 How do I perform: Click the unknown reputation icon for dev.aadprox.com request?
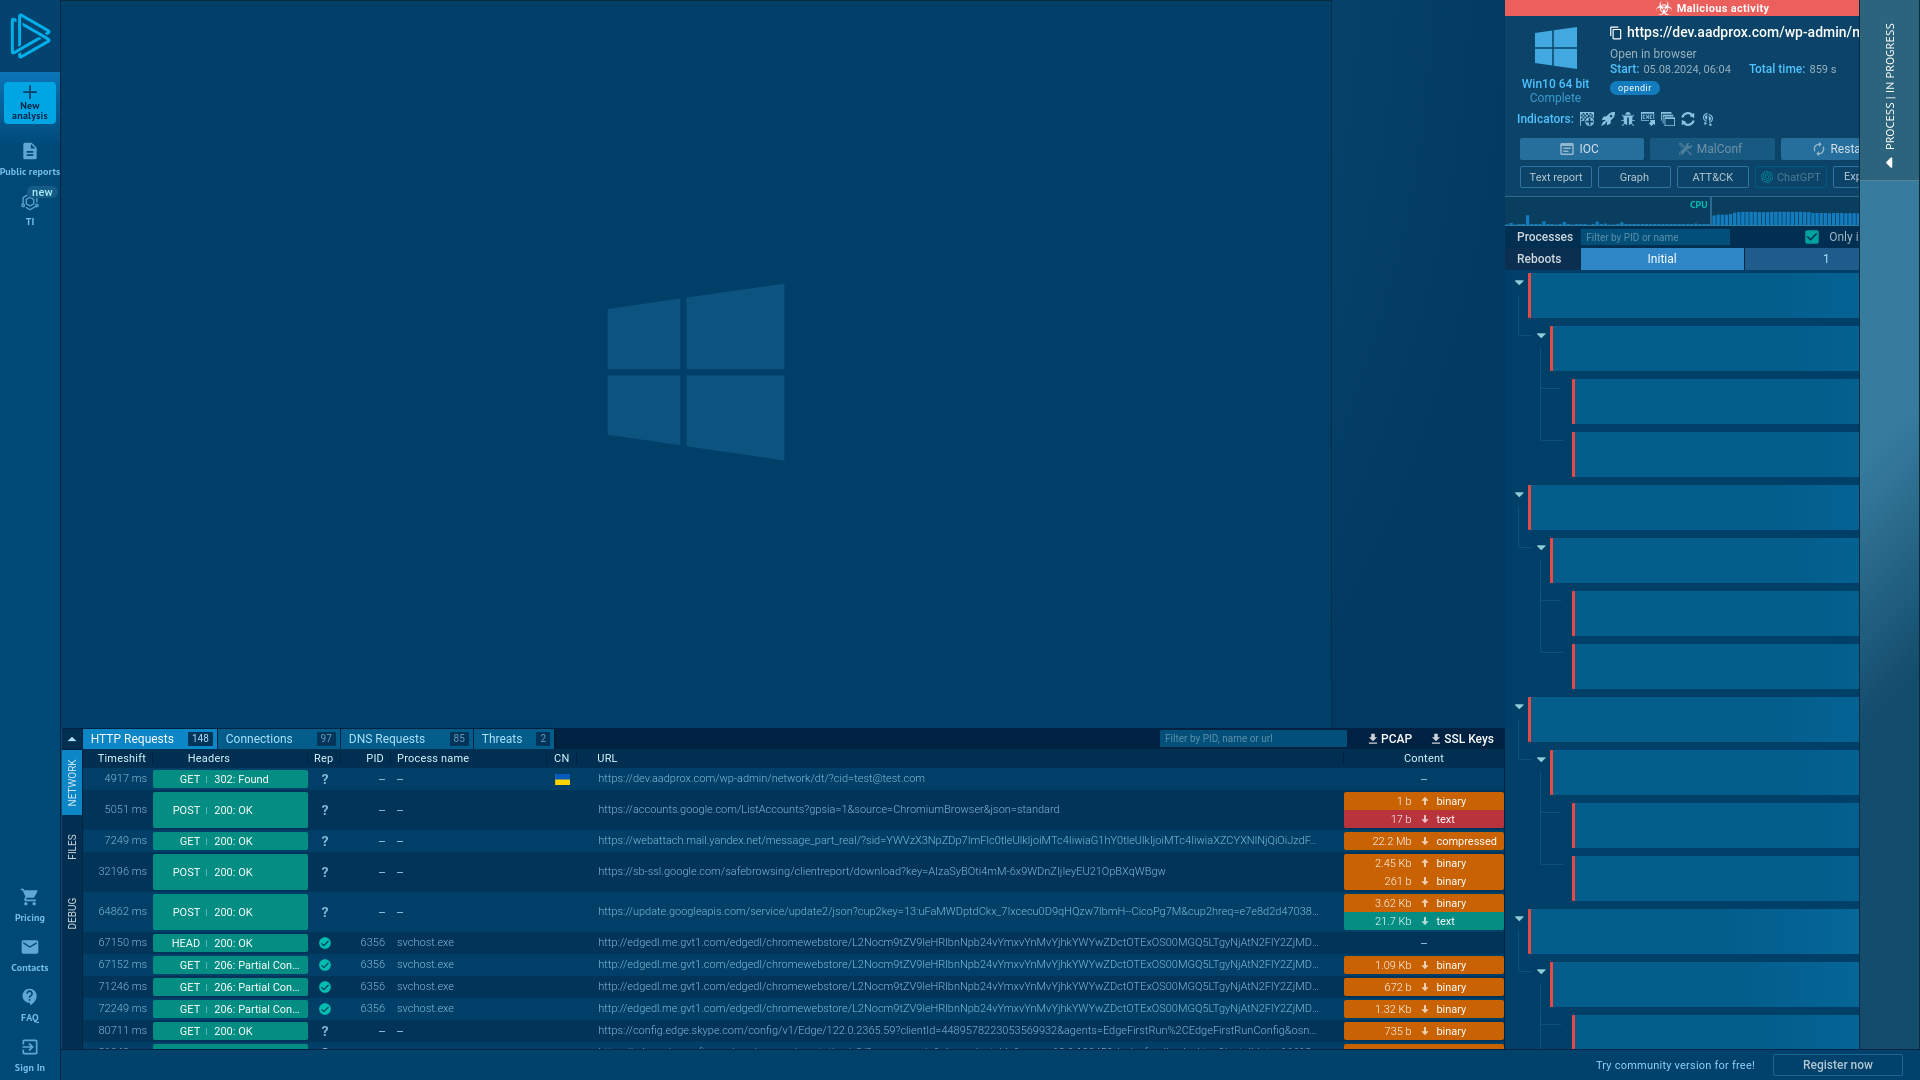(324, 779)
